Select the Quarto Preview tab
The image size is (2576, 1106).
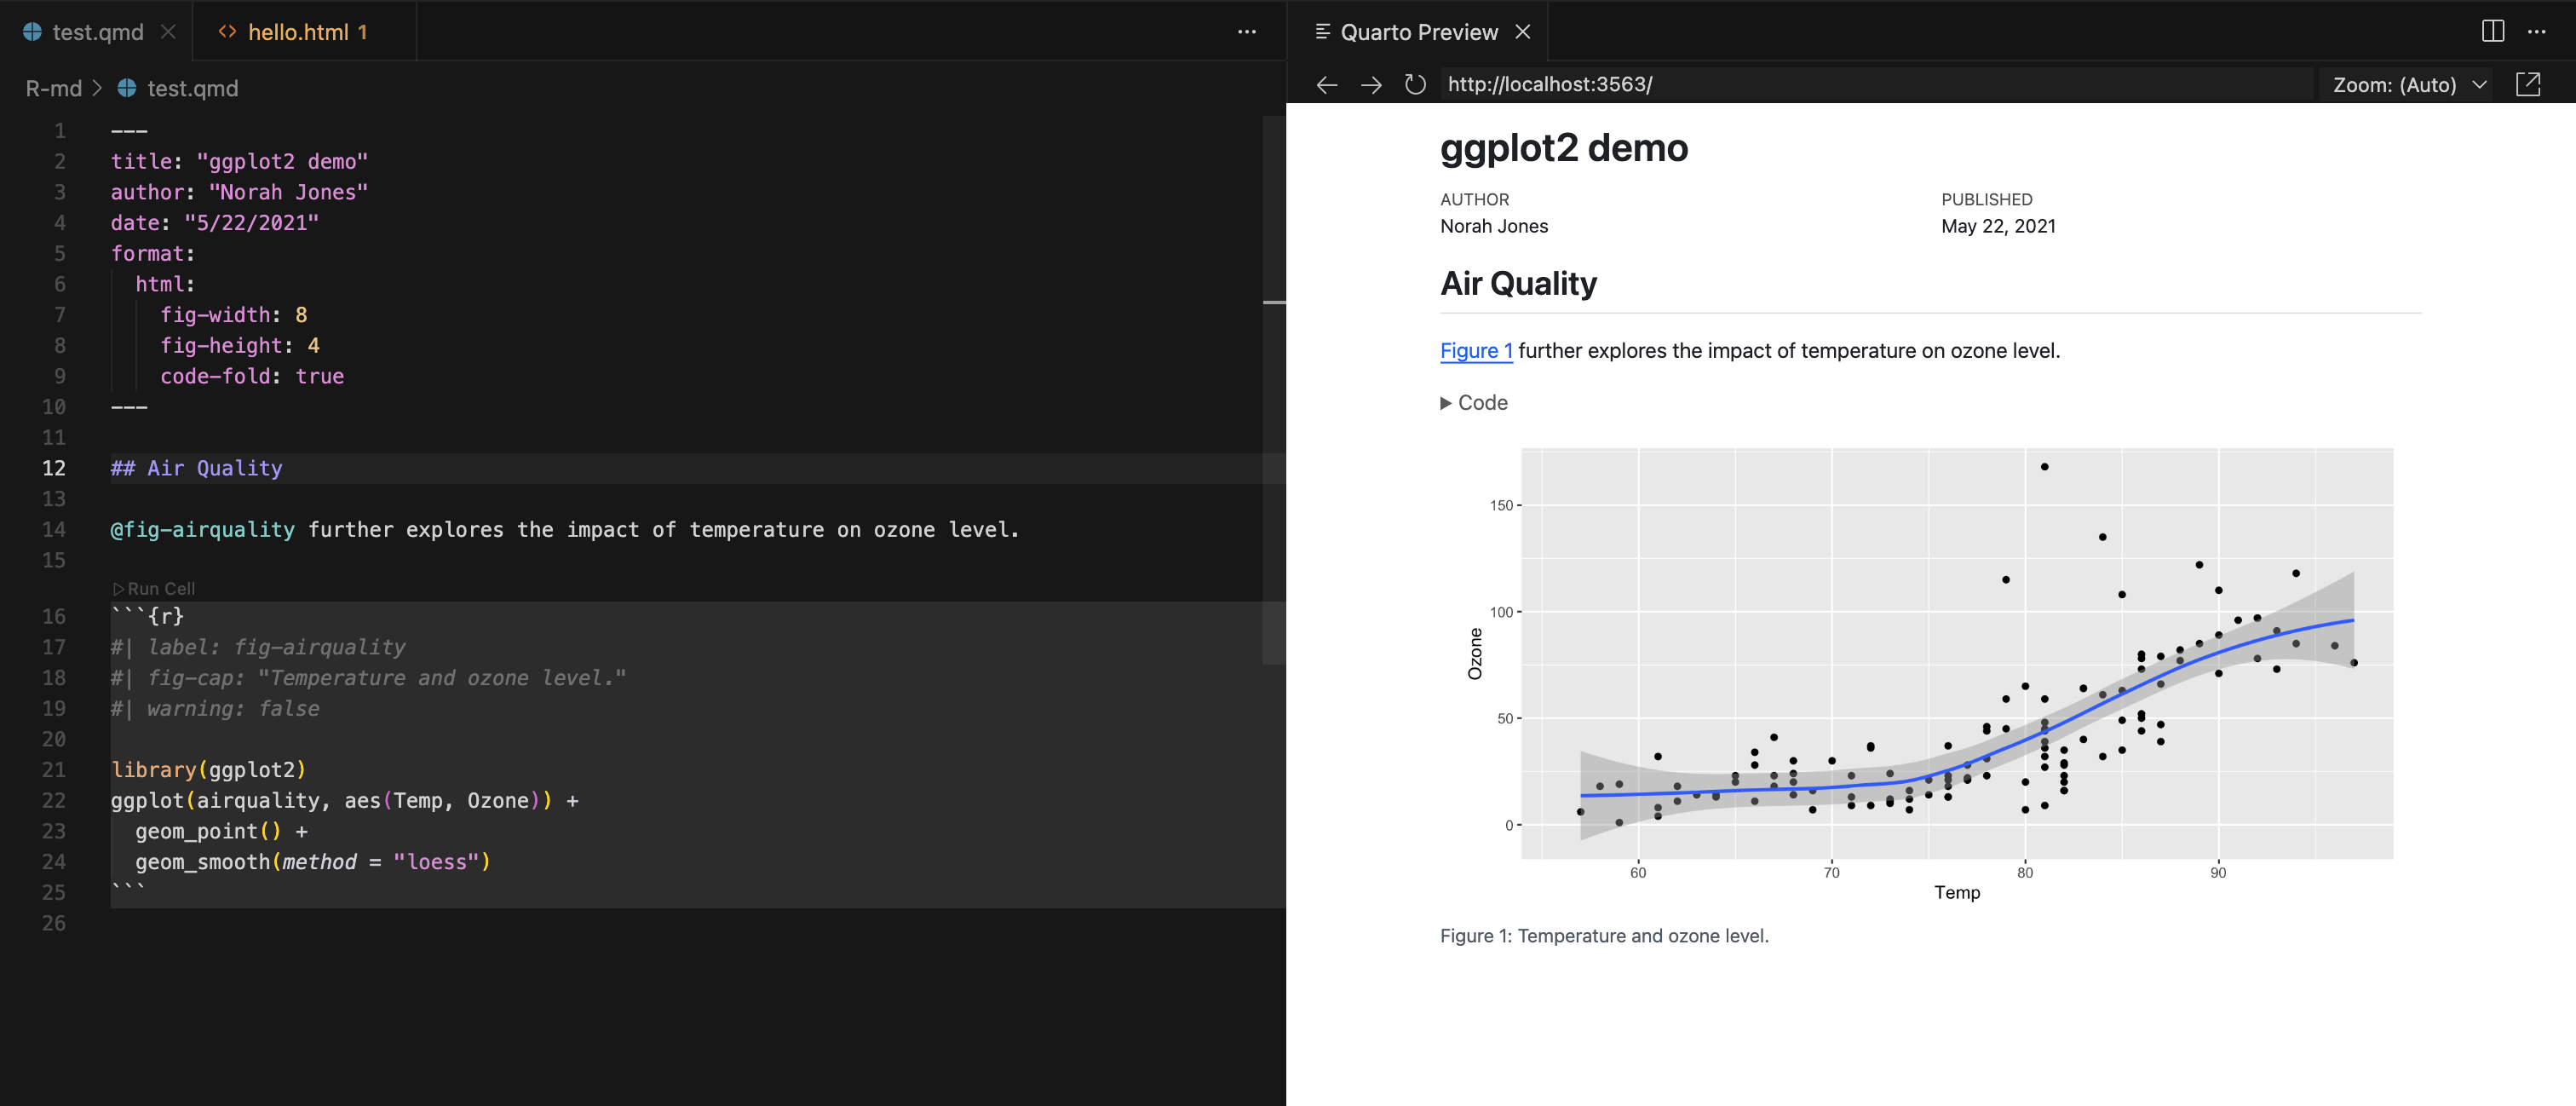coord(1420,31)
